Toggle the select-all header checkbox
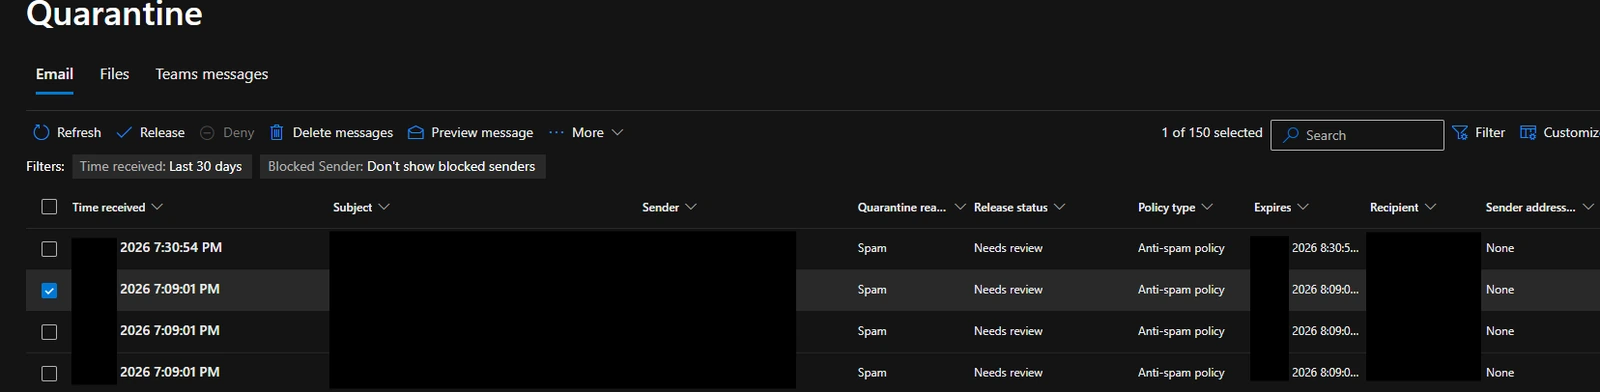This screenshot has height=392, width=1600. click(49, 207)
